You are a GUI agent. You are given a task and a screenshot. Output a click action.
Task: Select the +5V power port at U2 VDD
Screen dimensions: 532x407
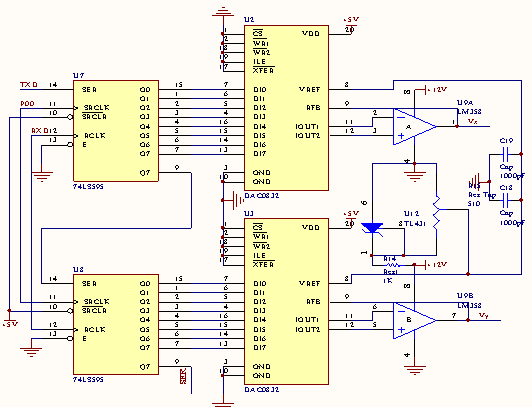pyautogui.click(x=351, y=20)
